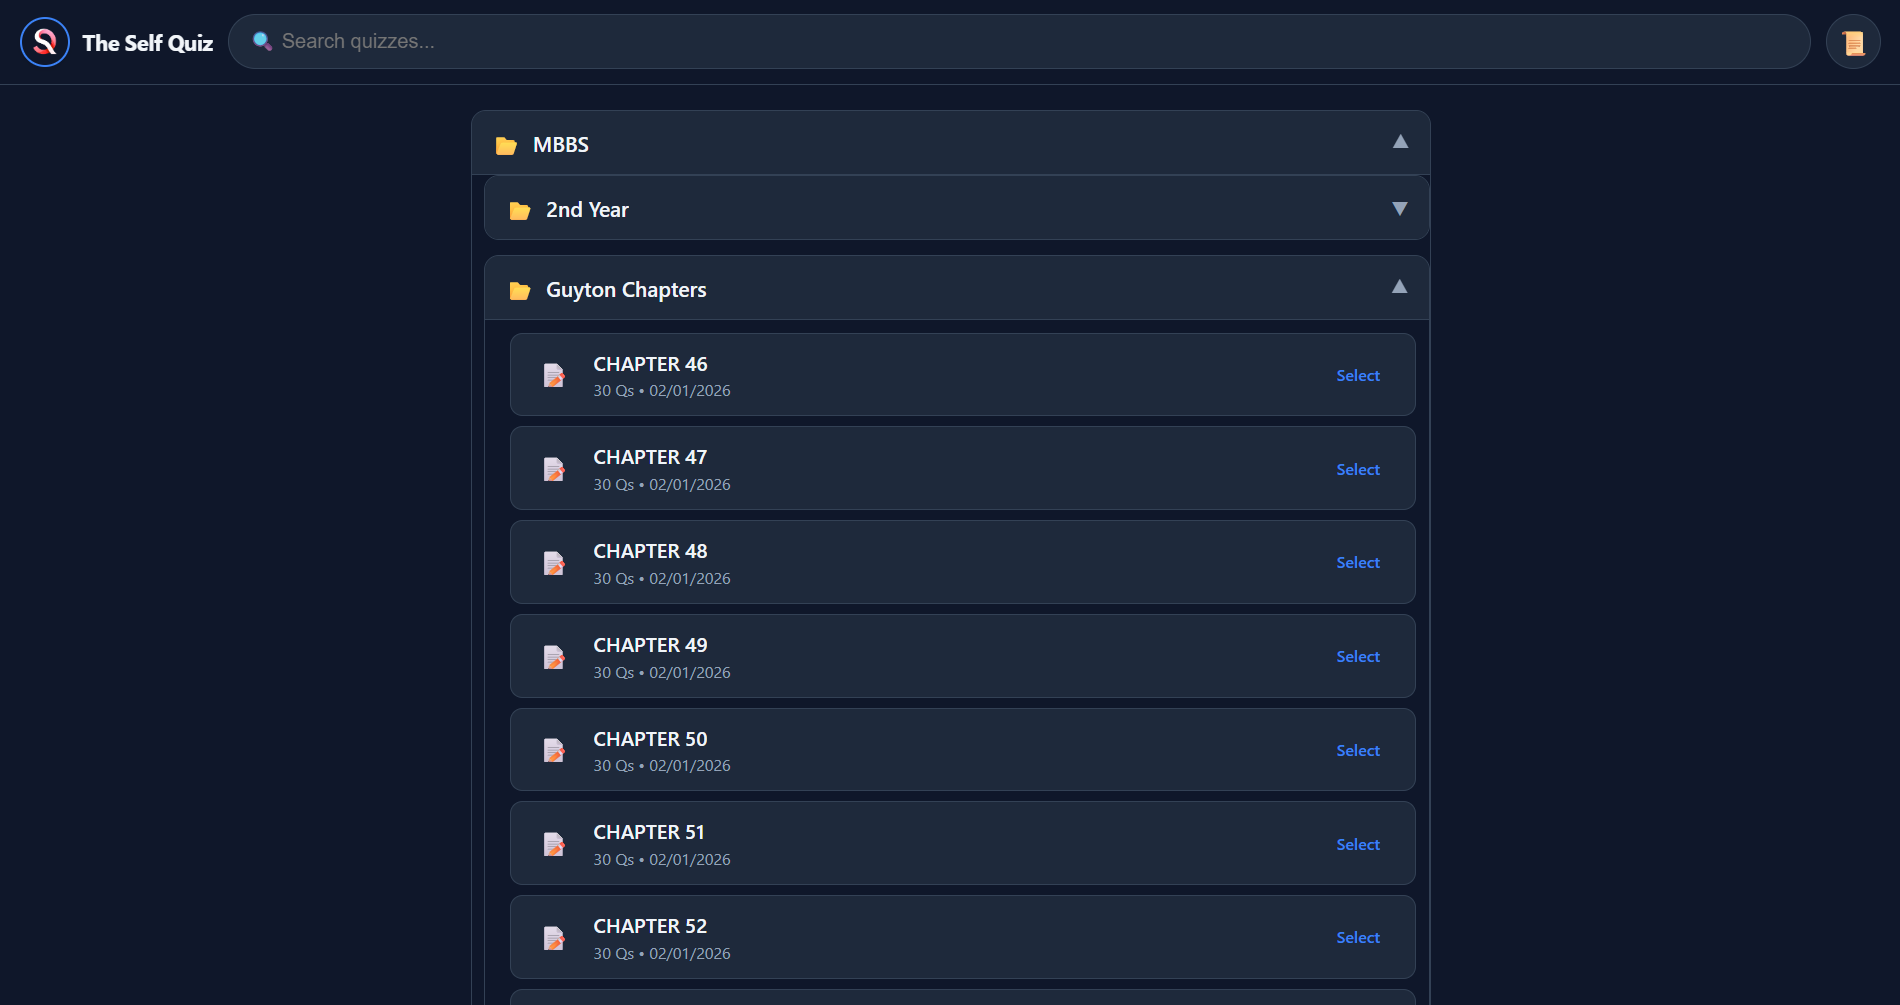Viewport: 1900px width, 1005px height.
Task: Click the folder icon beside Guyton Chapters
Action: click(x=521, y=289)
